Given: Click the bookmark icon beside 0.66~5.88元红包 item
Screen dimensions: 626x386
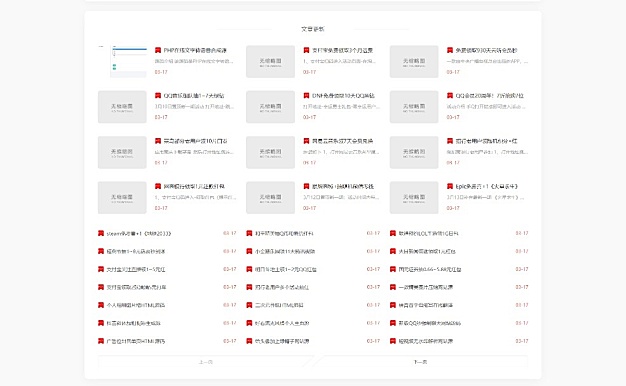Looking at the screenshot, I should click(392, 269).
